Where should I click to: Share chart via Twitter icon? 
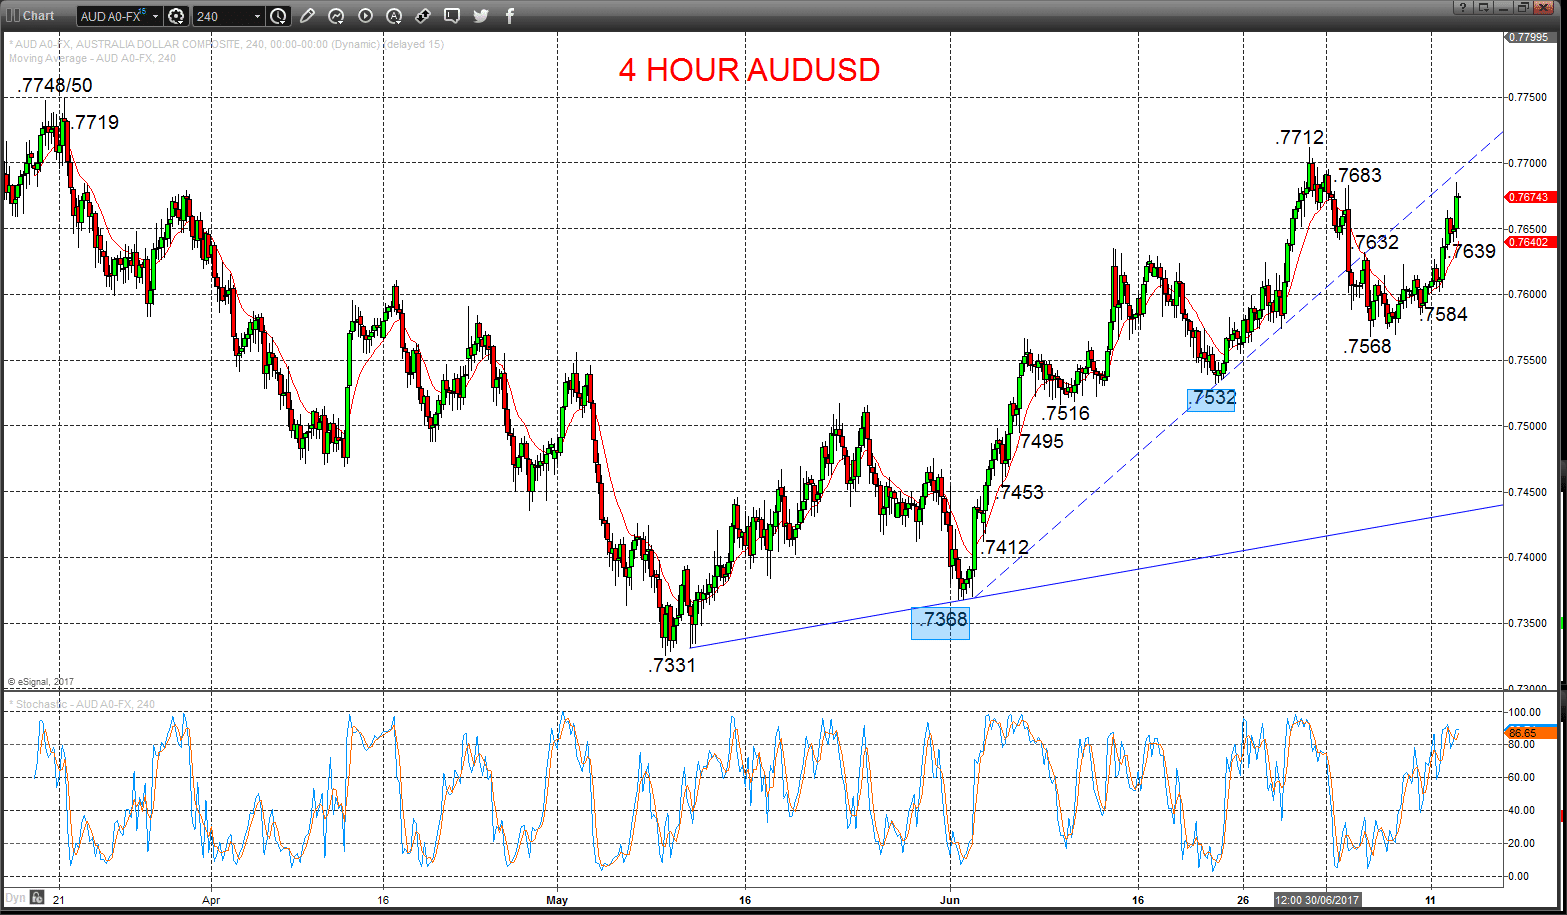(x=481, y=16)
